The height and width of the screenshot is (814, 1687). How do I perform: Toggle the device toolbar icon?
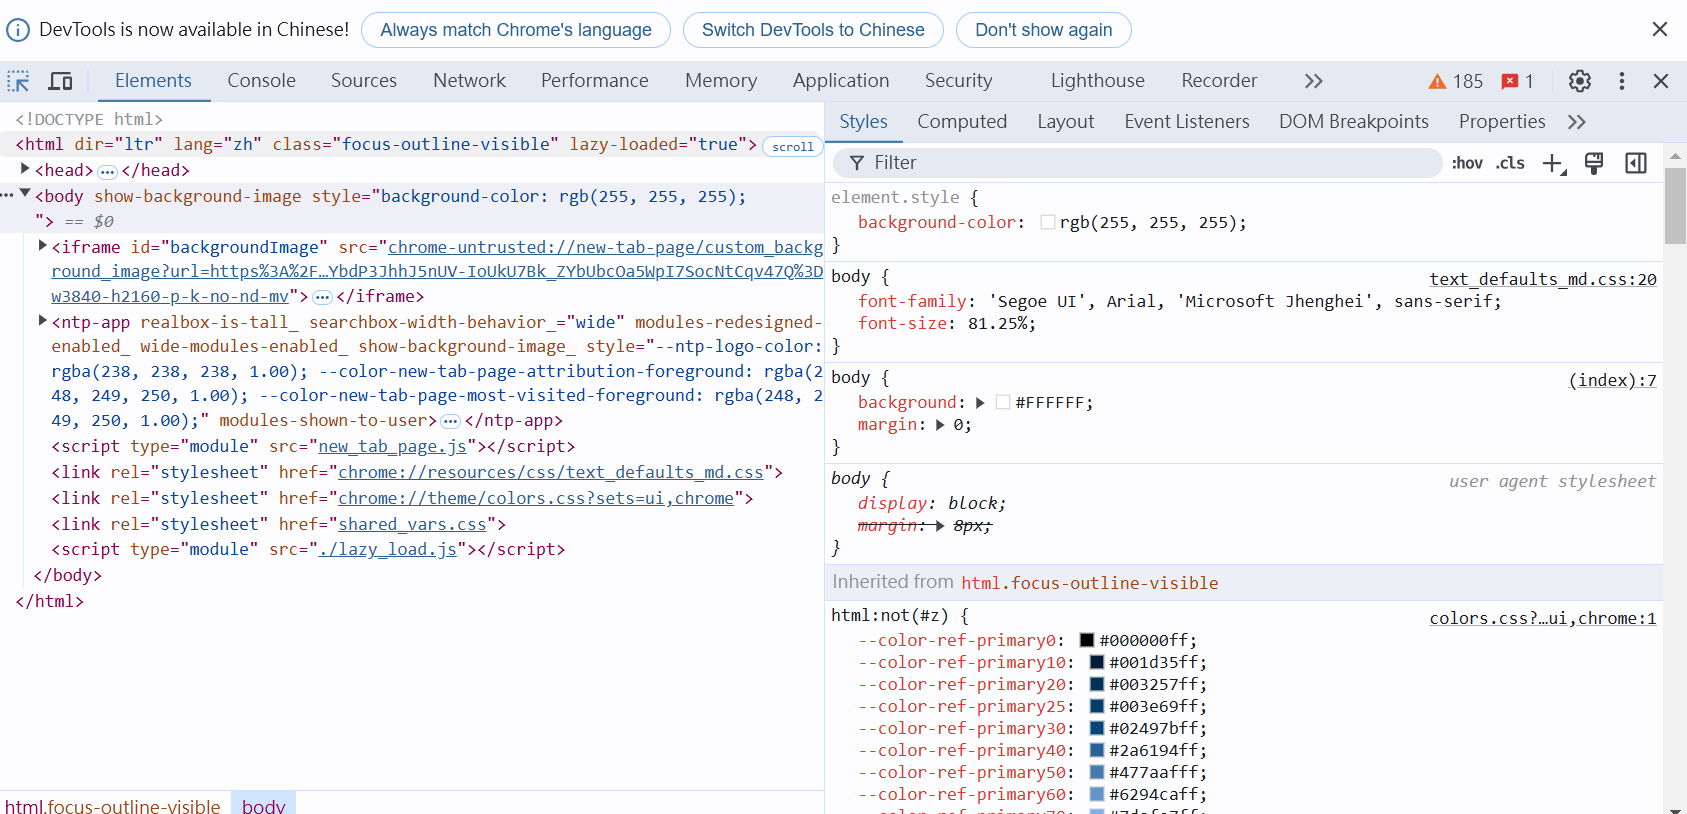(61, 81)
